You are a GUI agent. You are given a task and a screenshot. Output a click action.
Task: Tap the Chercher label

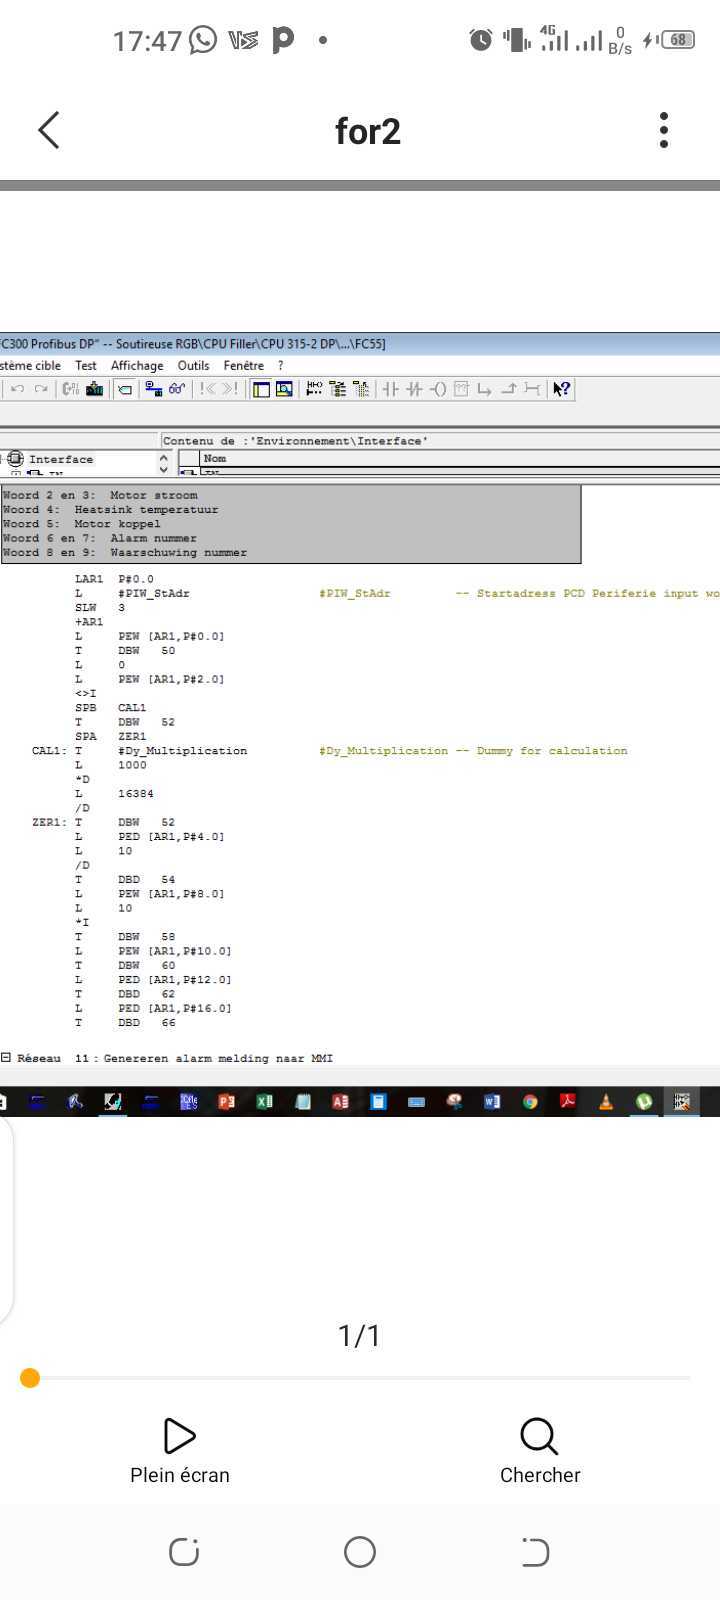point(540,1475)
